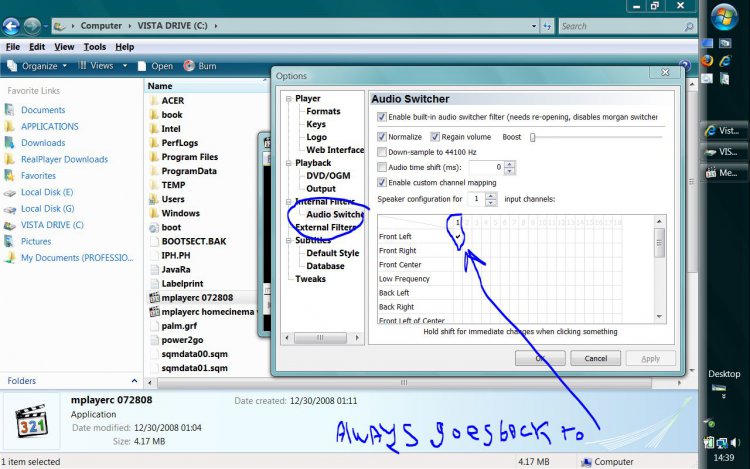The height and width of the screenshot is (469, 750).
Task: Select Formats in Options tree
Action: click(323, 111)
